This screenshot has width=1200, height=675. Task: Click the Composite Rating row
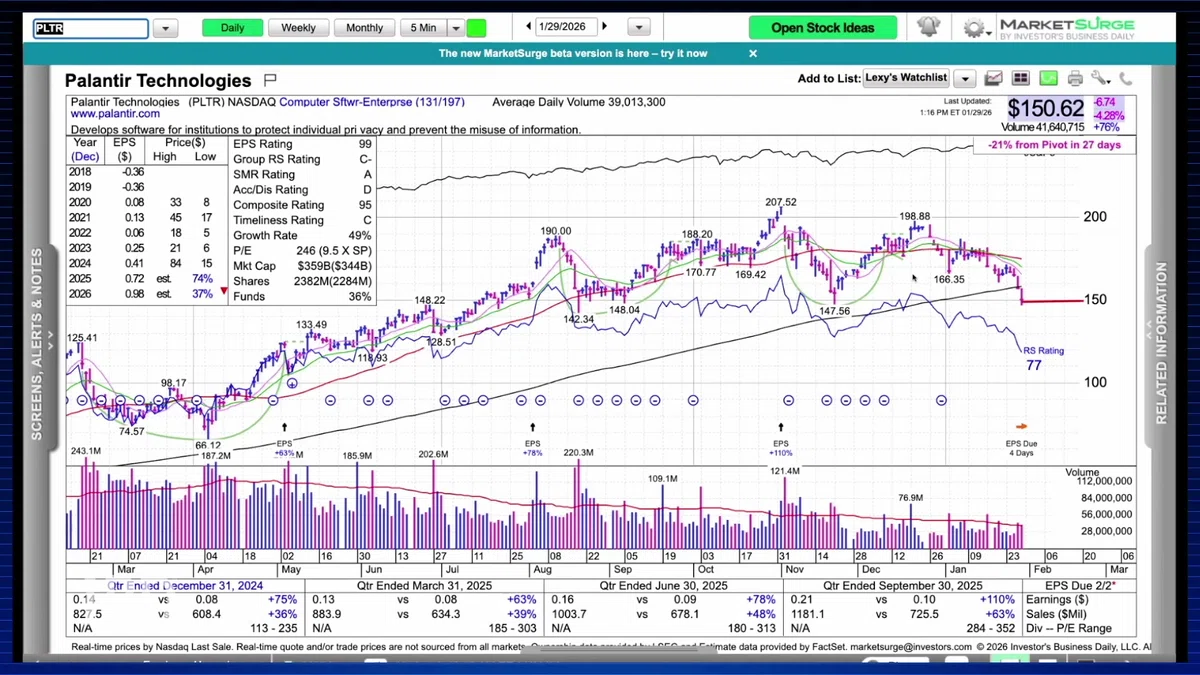(303, 205)
